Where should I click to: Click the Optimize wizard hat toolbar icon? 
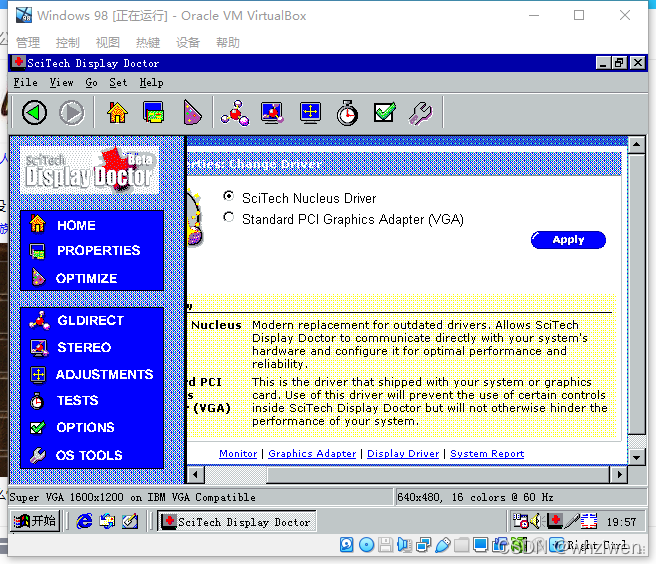[x=192, y=113]
